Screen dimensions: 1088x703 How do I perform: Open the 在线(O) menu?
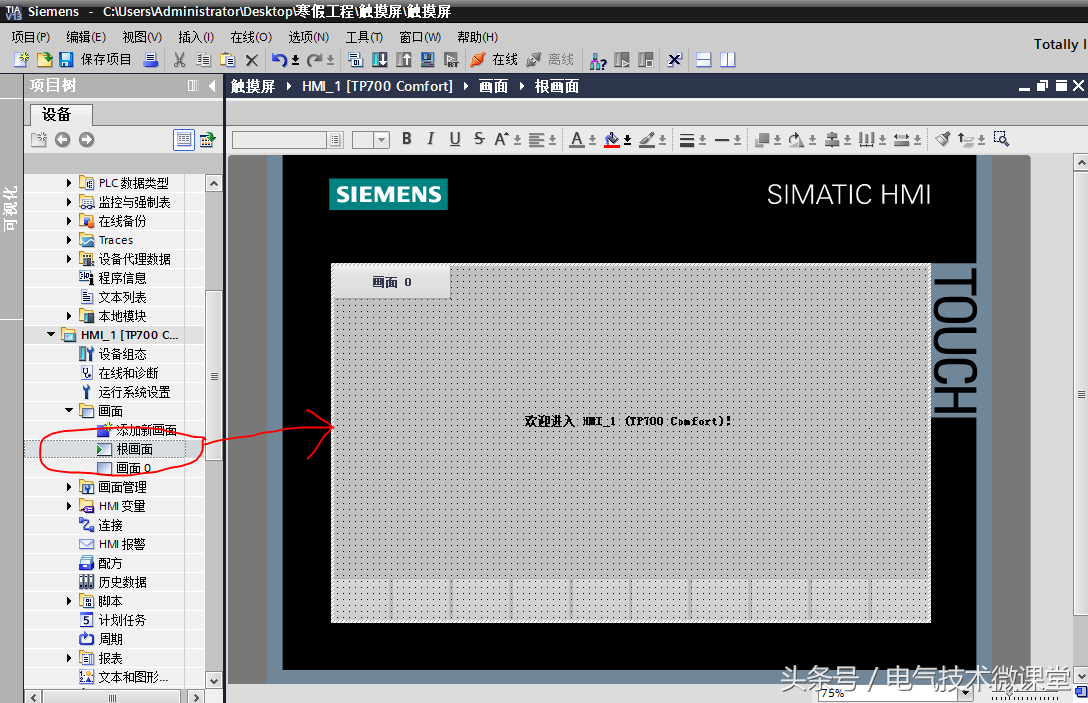tap(251, 37)
